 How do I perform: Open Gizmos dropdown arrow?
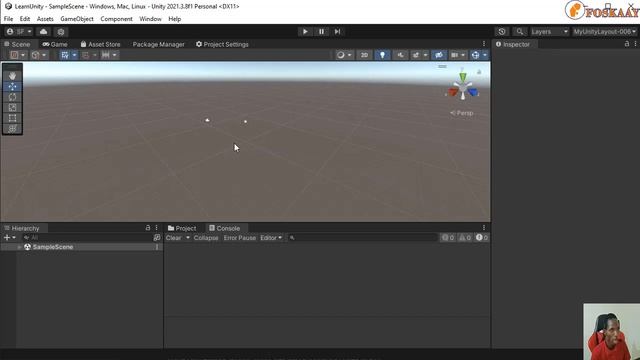485,55
